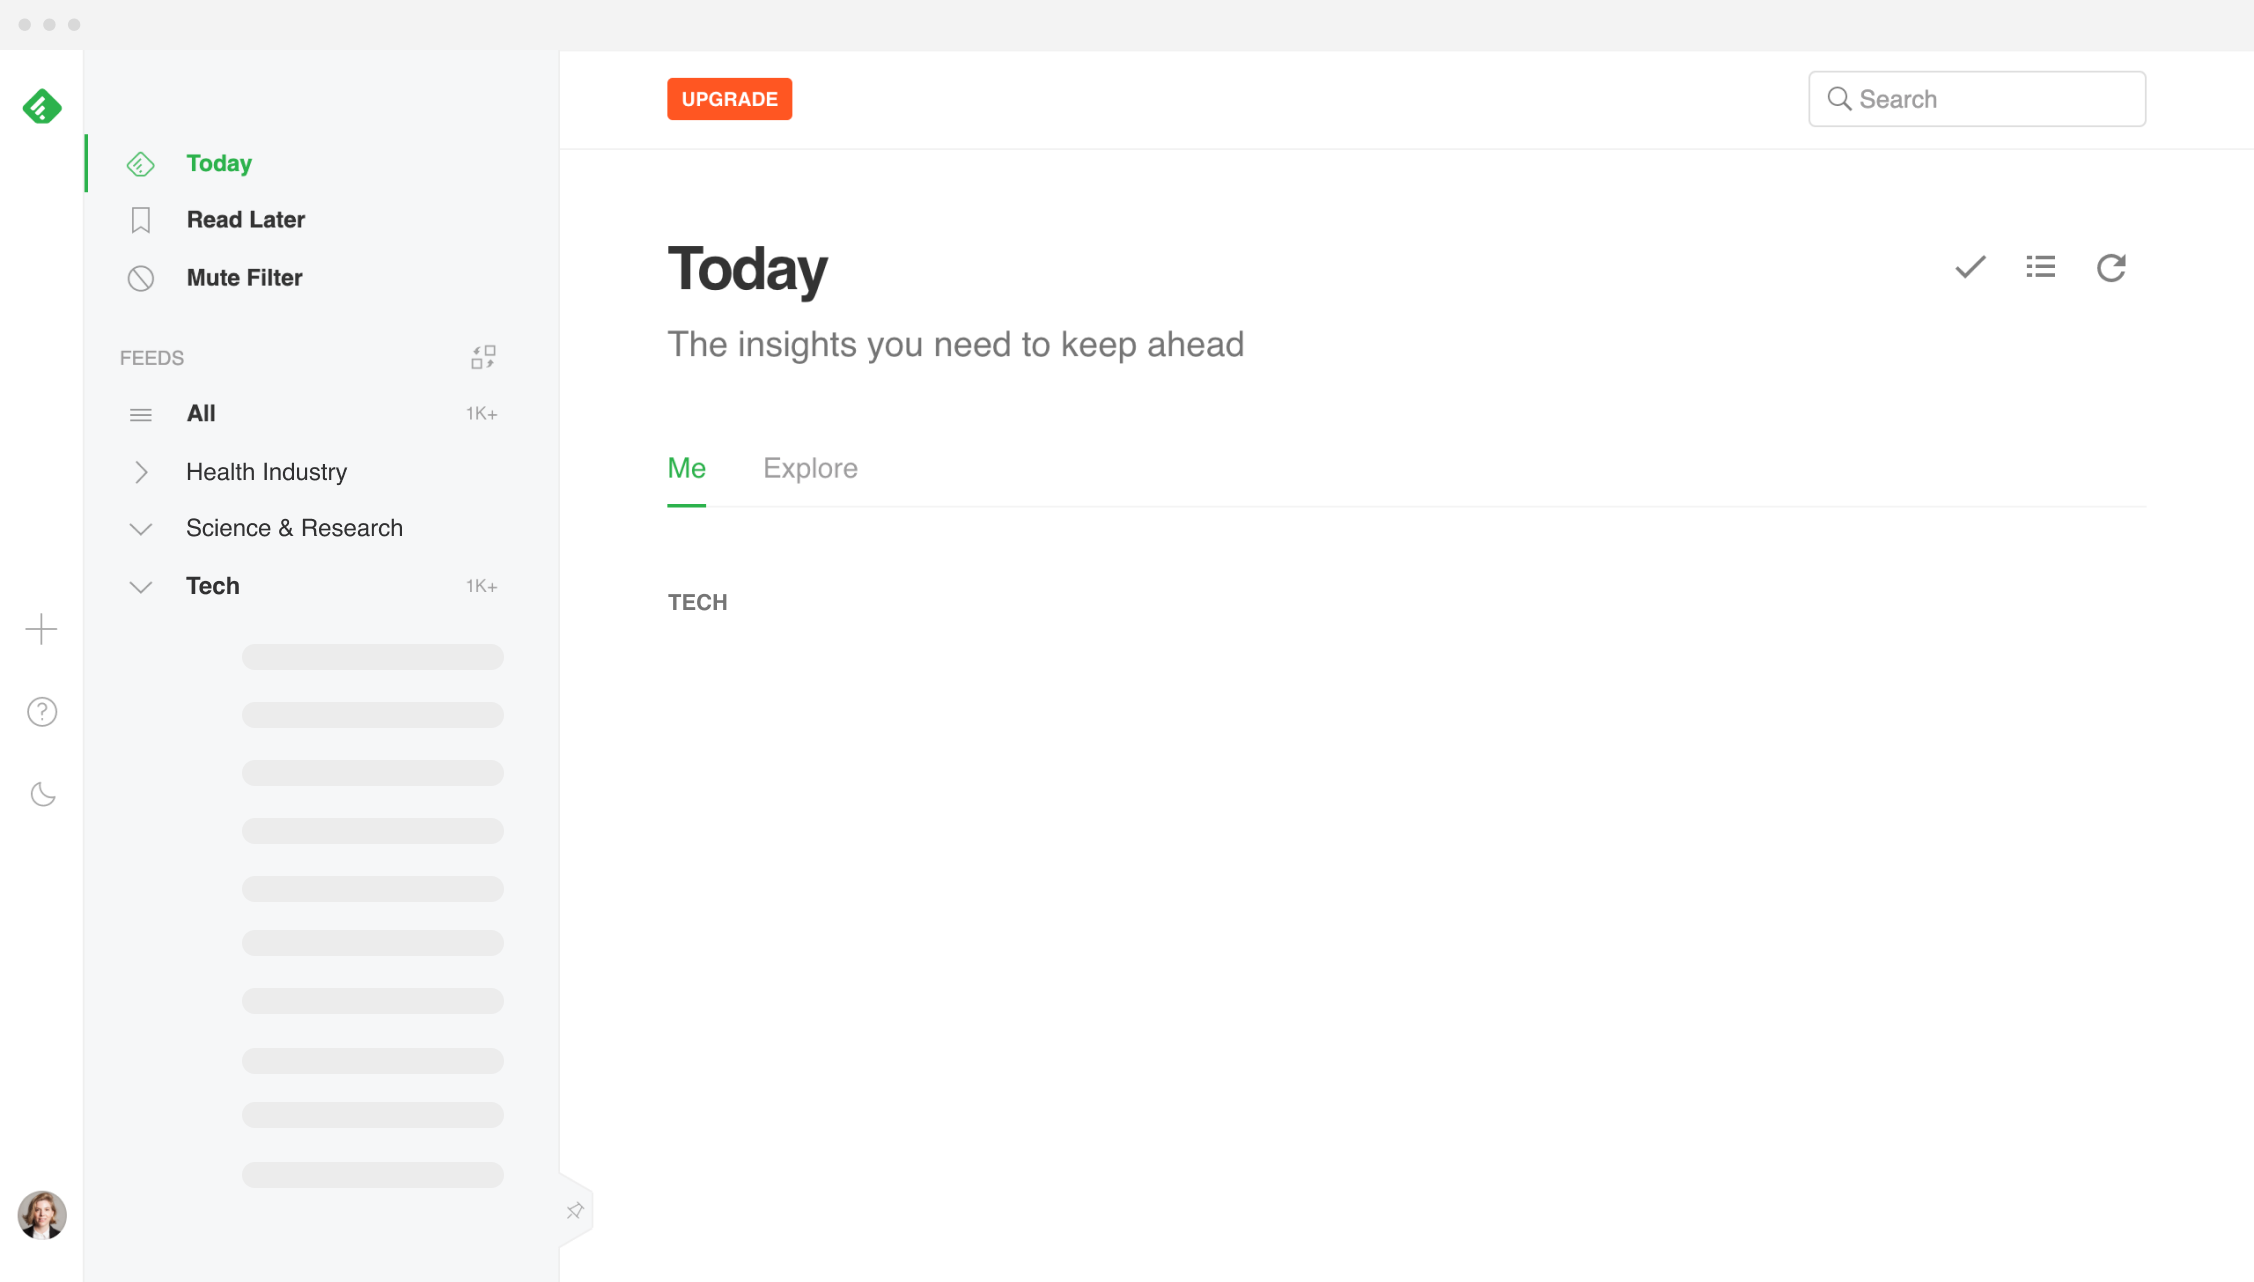
Task: Collapse the Science & Research section
Action: 140,528
